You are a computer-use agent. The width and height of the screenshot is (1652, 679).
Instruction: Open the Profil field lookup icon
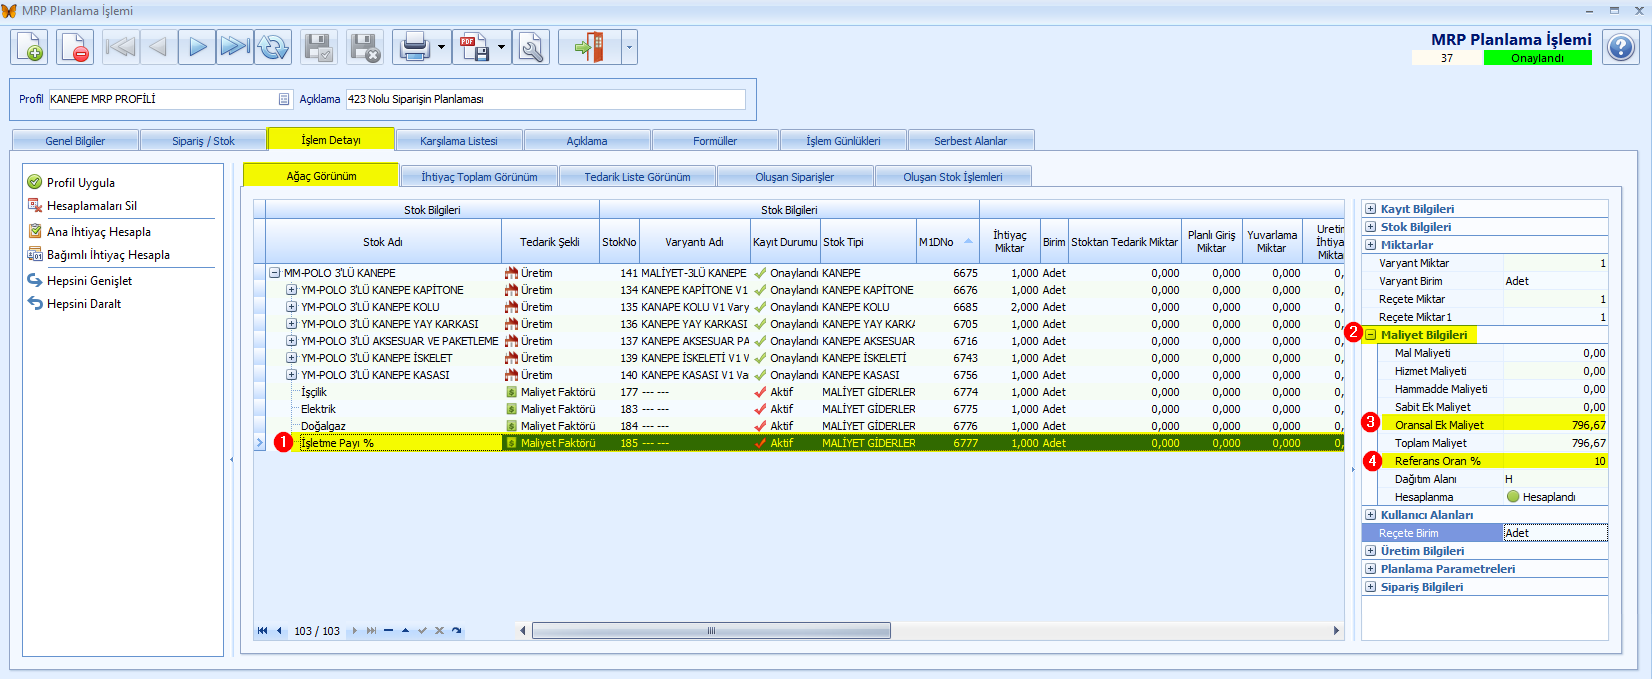pos(284,99)
